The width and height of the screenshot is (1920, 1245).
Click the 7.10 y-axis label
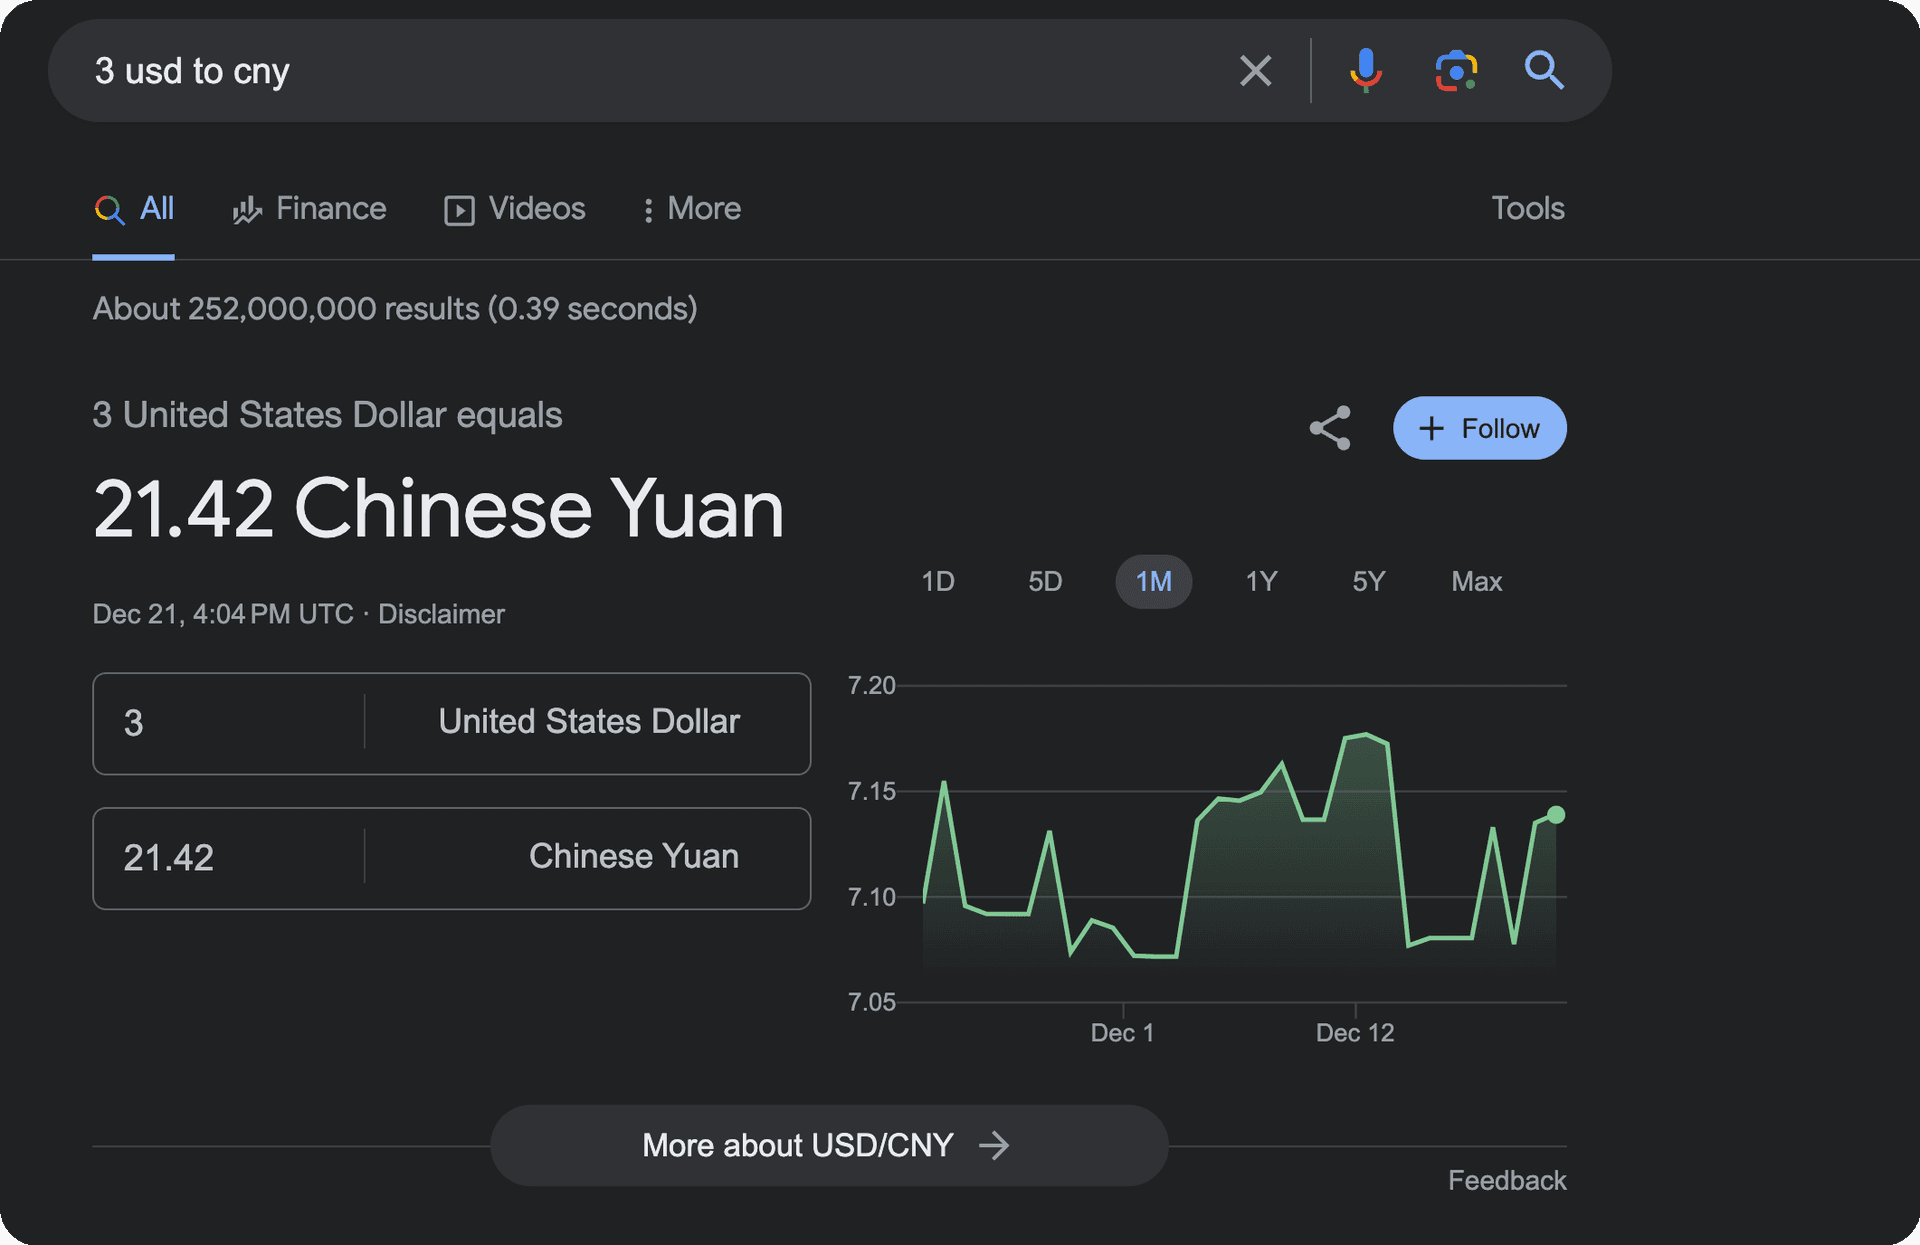[x=871, y=897]
